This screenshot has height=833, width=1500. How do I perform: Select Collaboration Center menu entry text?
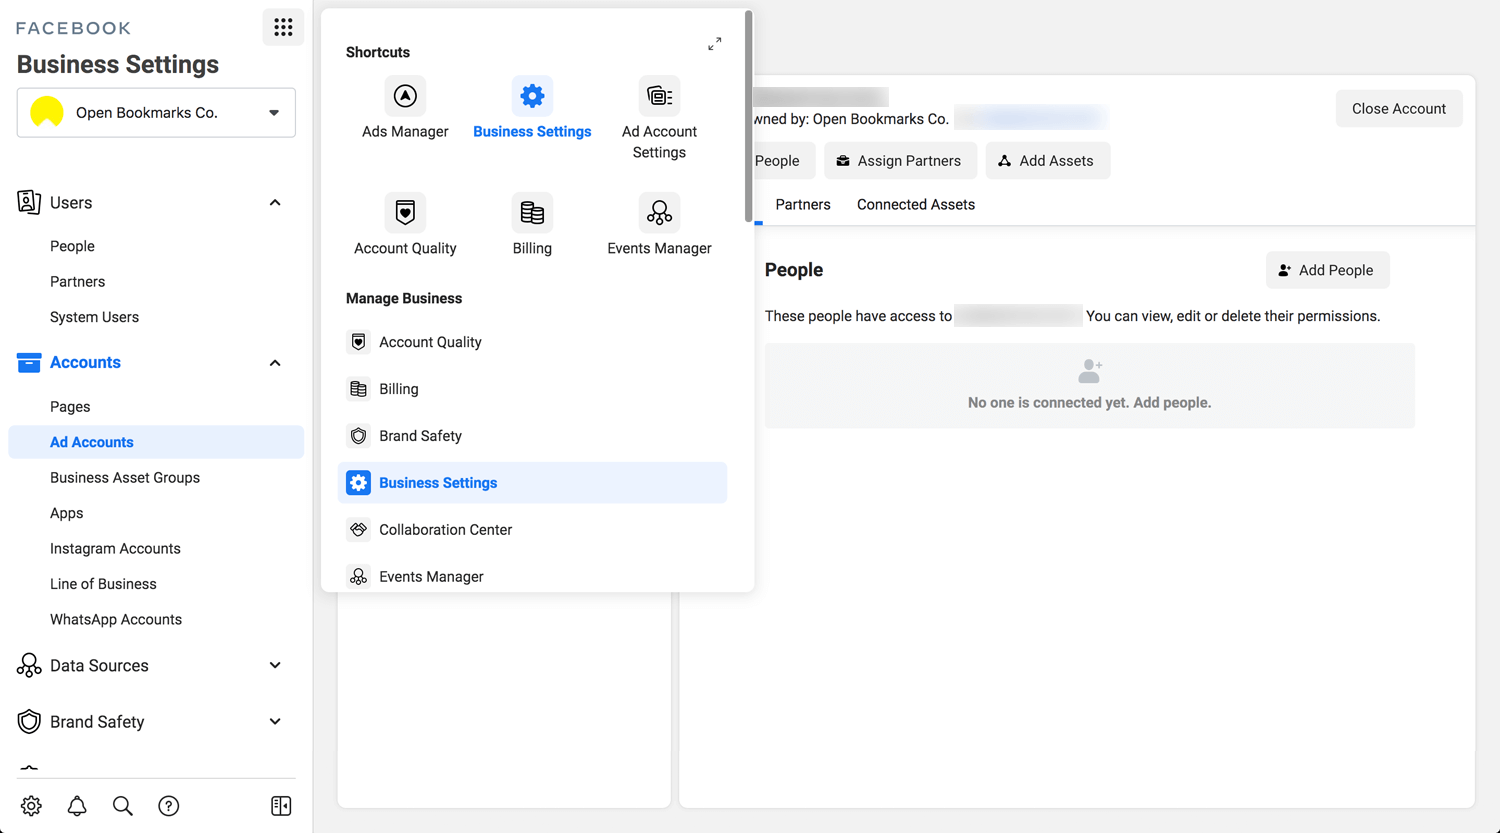pyautogui.click(x=445, y=530)
